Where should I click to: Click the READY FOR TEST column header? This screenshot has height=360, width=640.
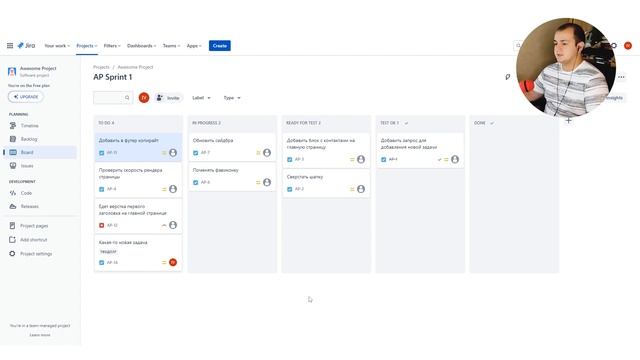coord(303,123)
